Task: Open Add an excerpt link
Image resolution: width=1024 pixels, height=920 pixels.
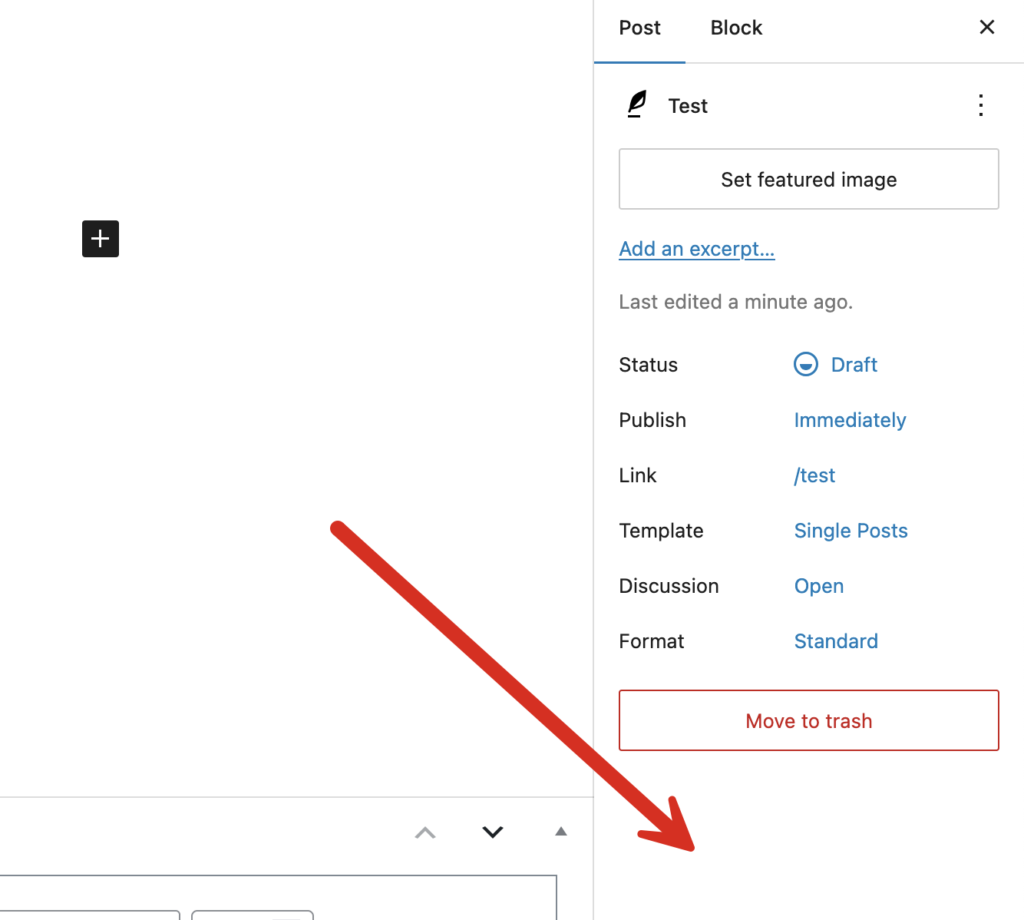Action: coord(696,248)
